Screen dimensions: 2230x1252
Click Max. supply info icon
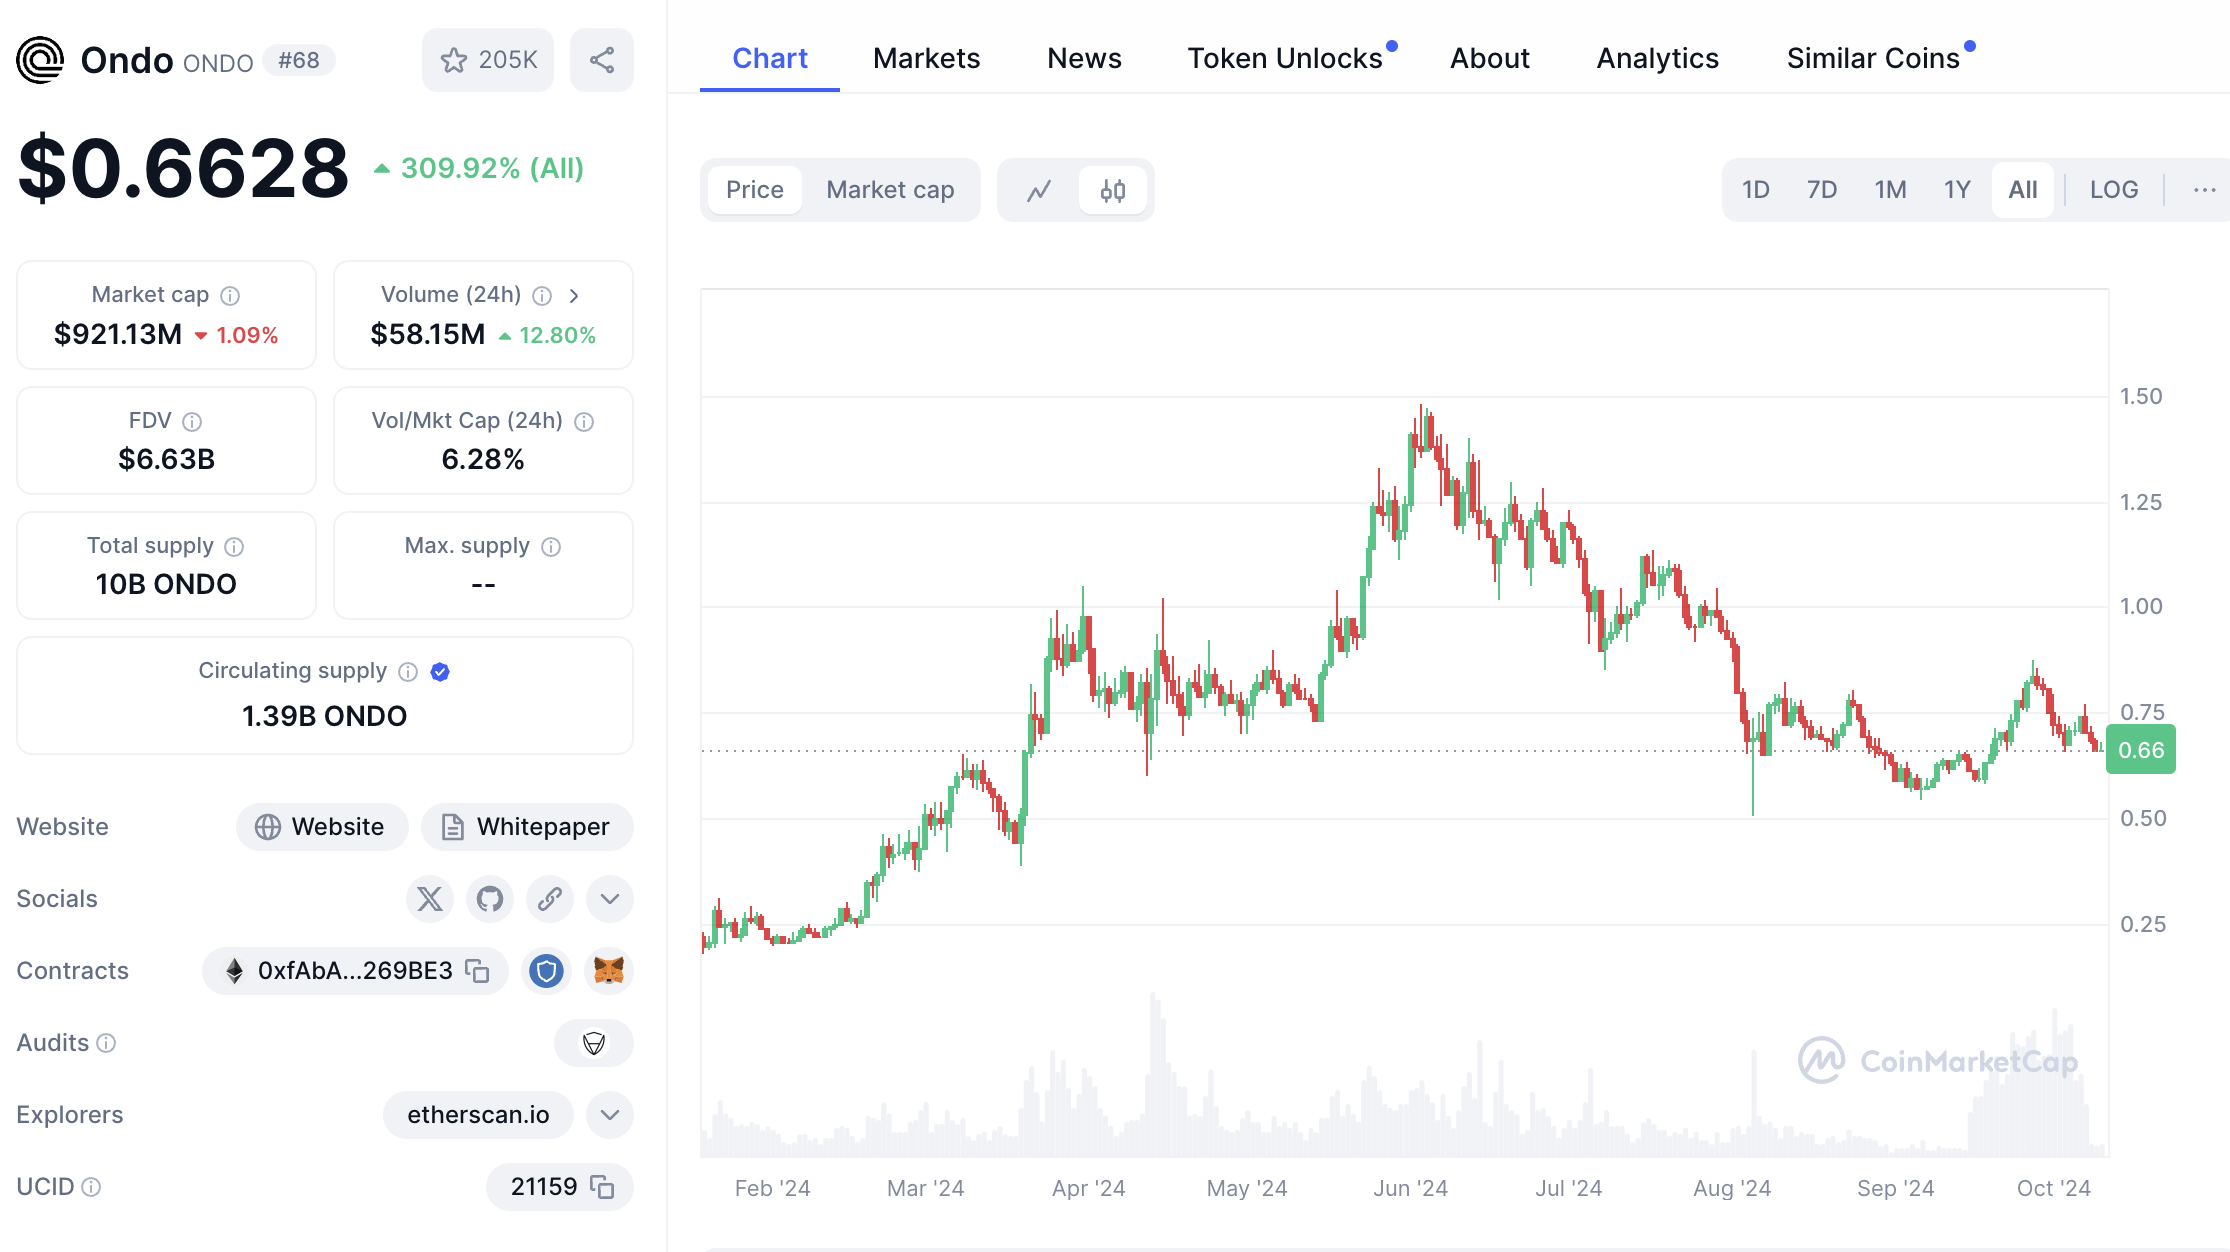click(551, 546)
